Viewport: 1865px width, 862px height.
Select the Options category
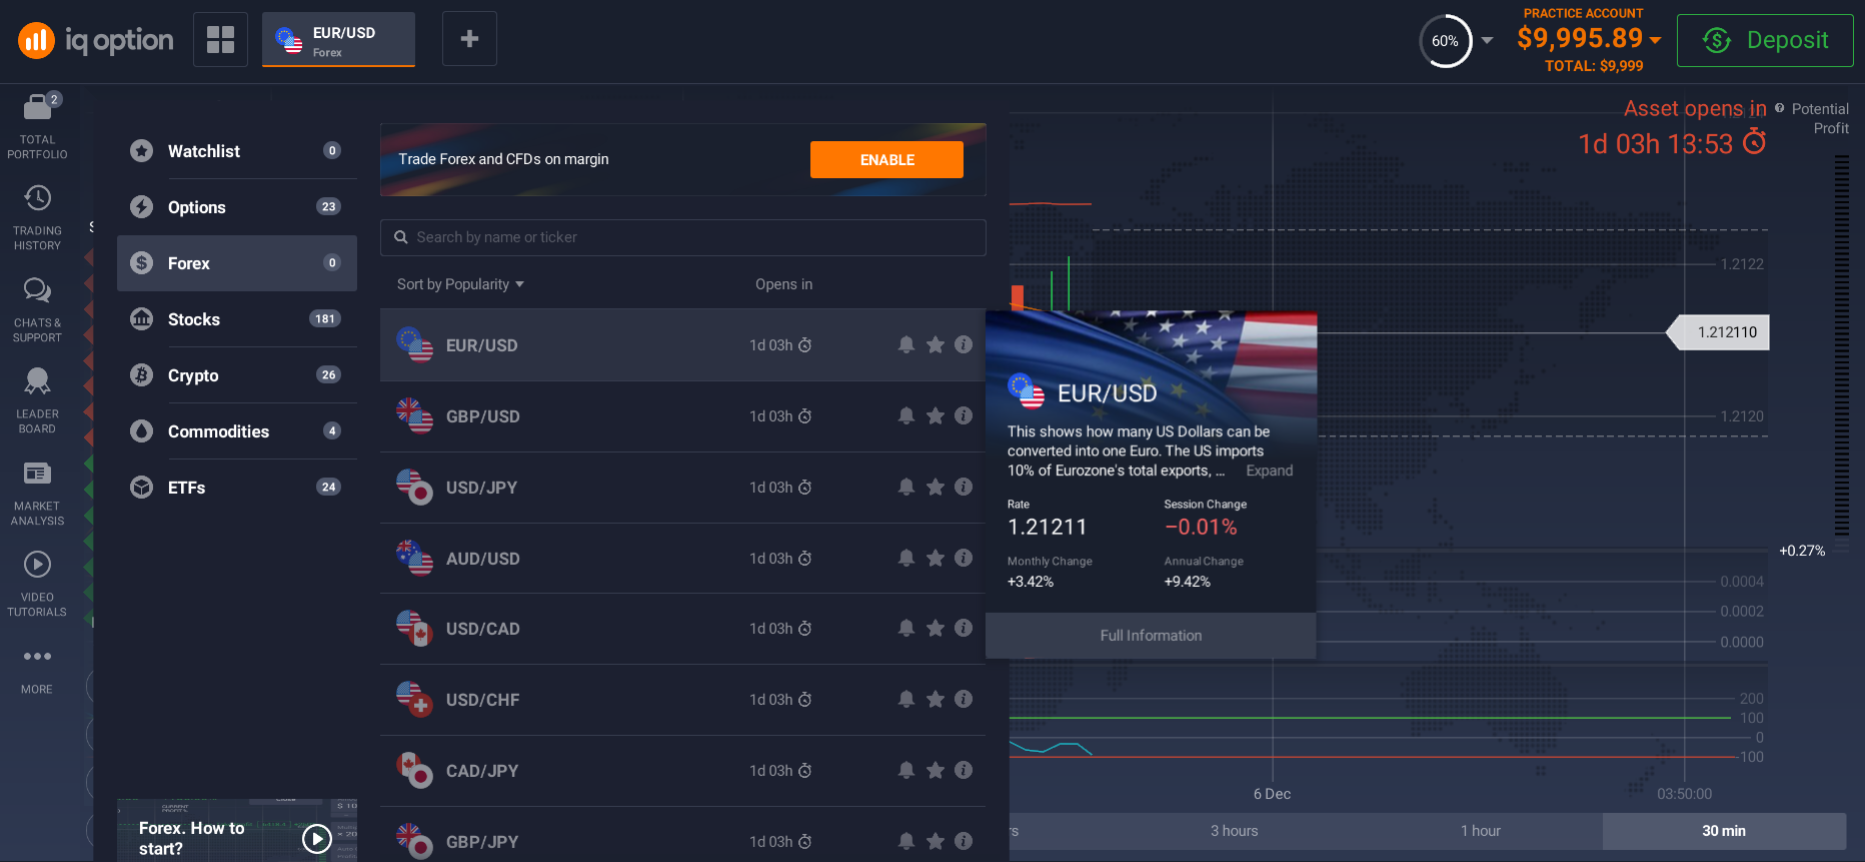[x=237, y=207]
